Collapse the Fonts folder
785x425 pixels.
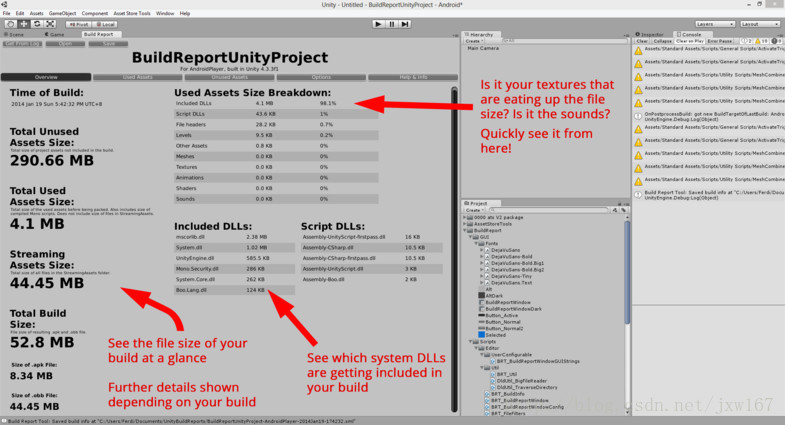click(x=476, y=244)
